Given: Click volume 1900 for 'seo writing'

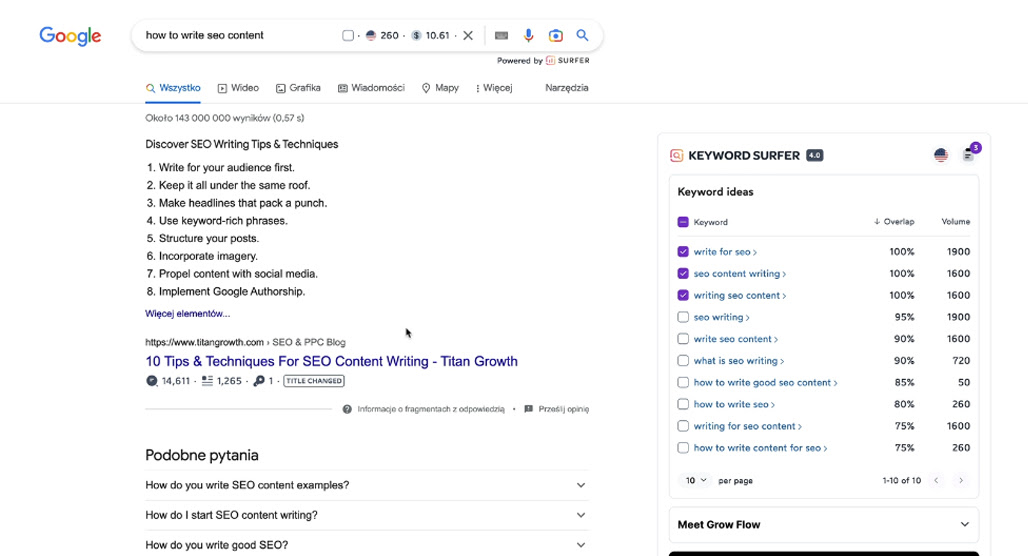Looking at the screenshot, I should click(958, 317).
